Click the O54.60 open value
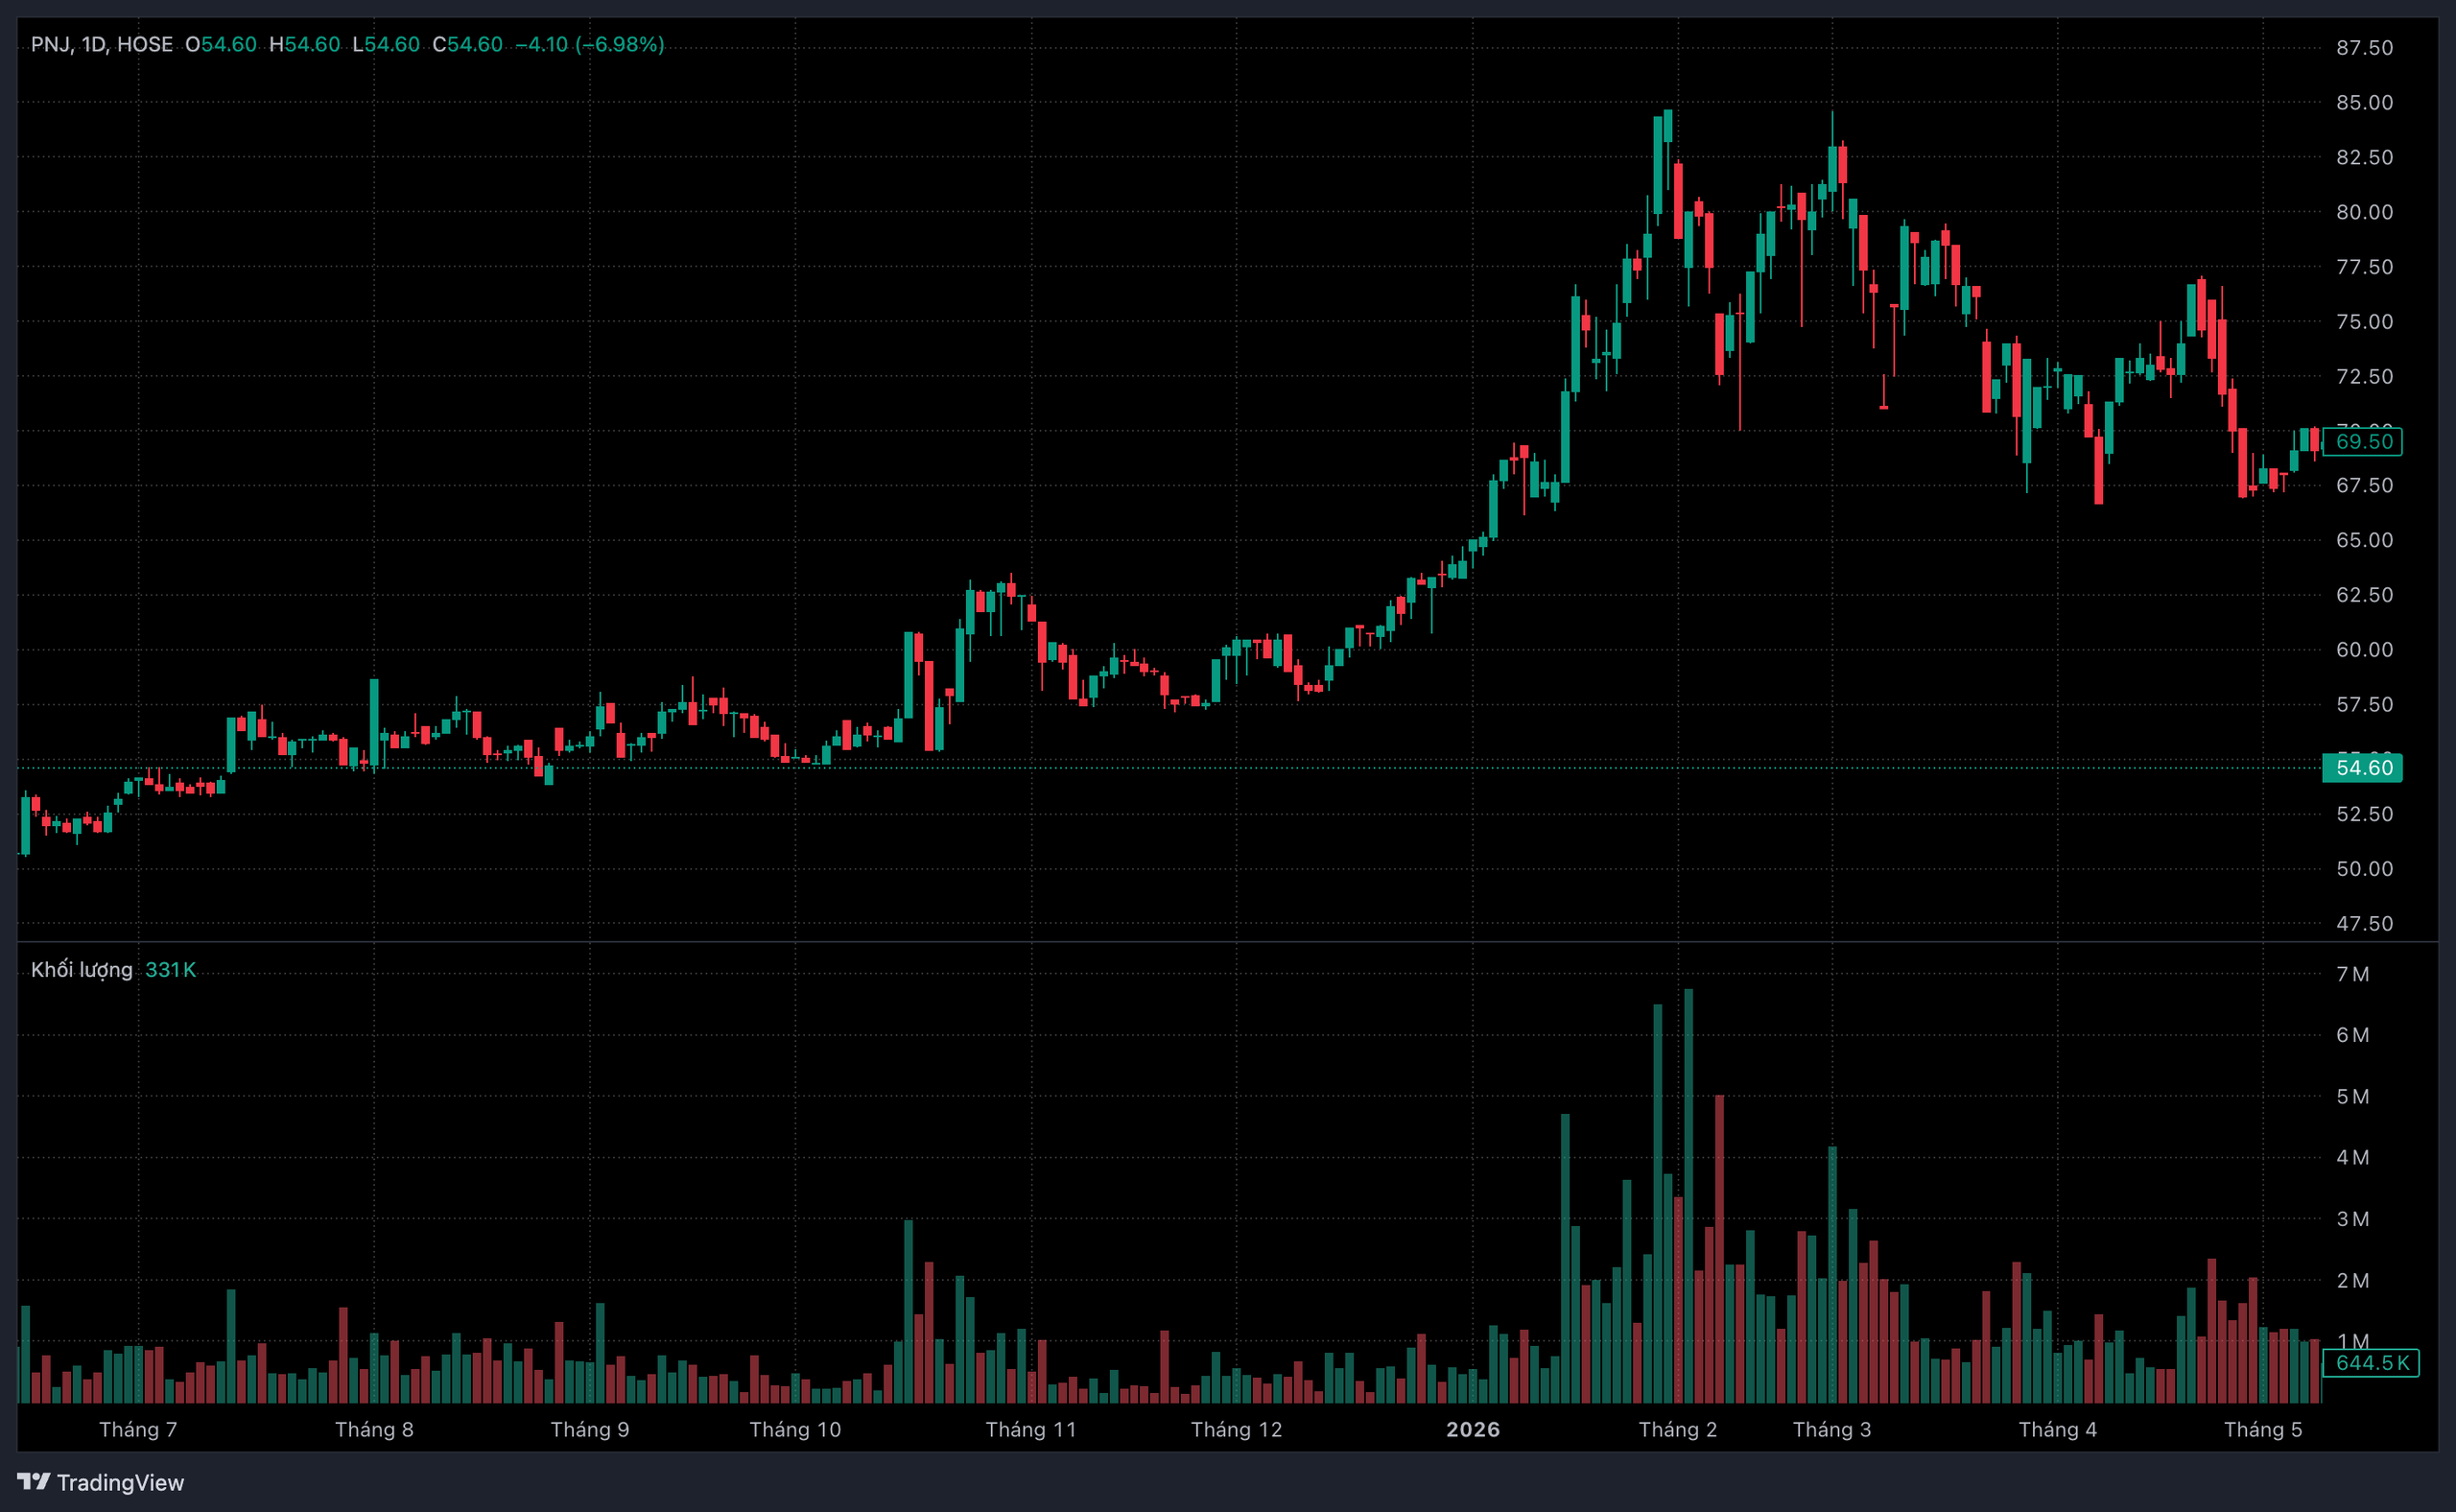2456x1512 pixels. click(x=221, y=44)
